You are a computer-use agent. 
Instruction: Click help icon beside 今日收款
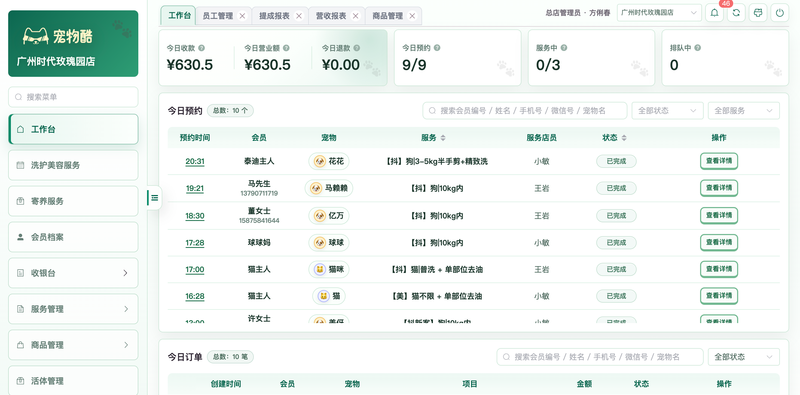(202, 48)
